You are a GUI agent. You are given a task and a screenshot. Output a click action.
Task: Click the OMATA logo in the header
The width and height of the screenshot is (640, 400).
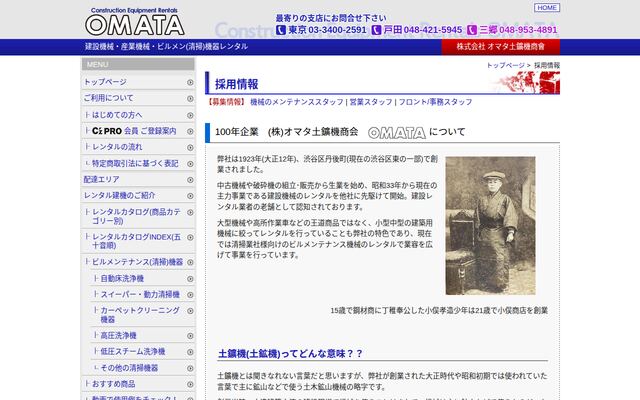pyautogui.click(x=135, y=22)
